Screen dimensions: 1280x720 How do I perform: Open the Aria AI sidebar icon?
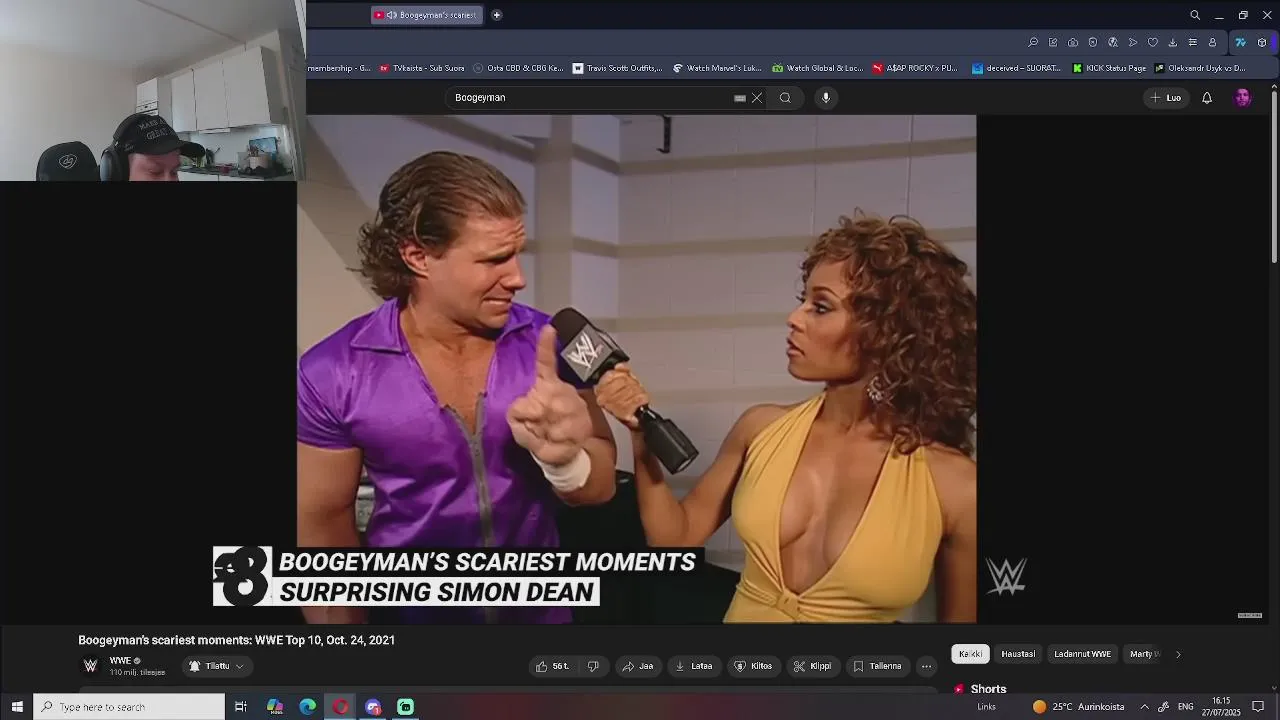tap(1241, 42)
